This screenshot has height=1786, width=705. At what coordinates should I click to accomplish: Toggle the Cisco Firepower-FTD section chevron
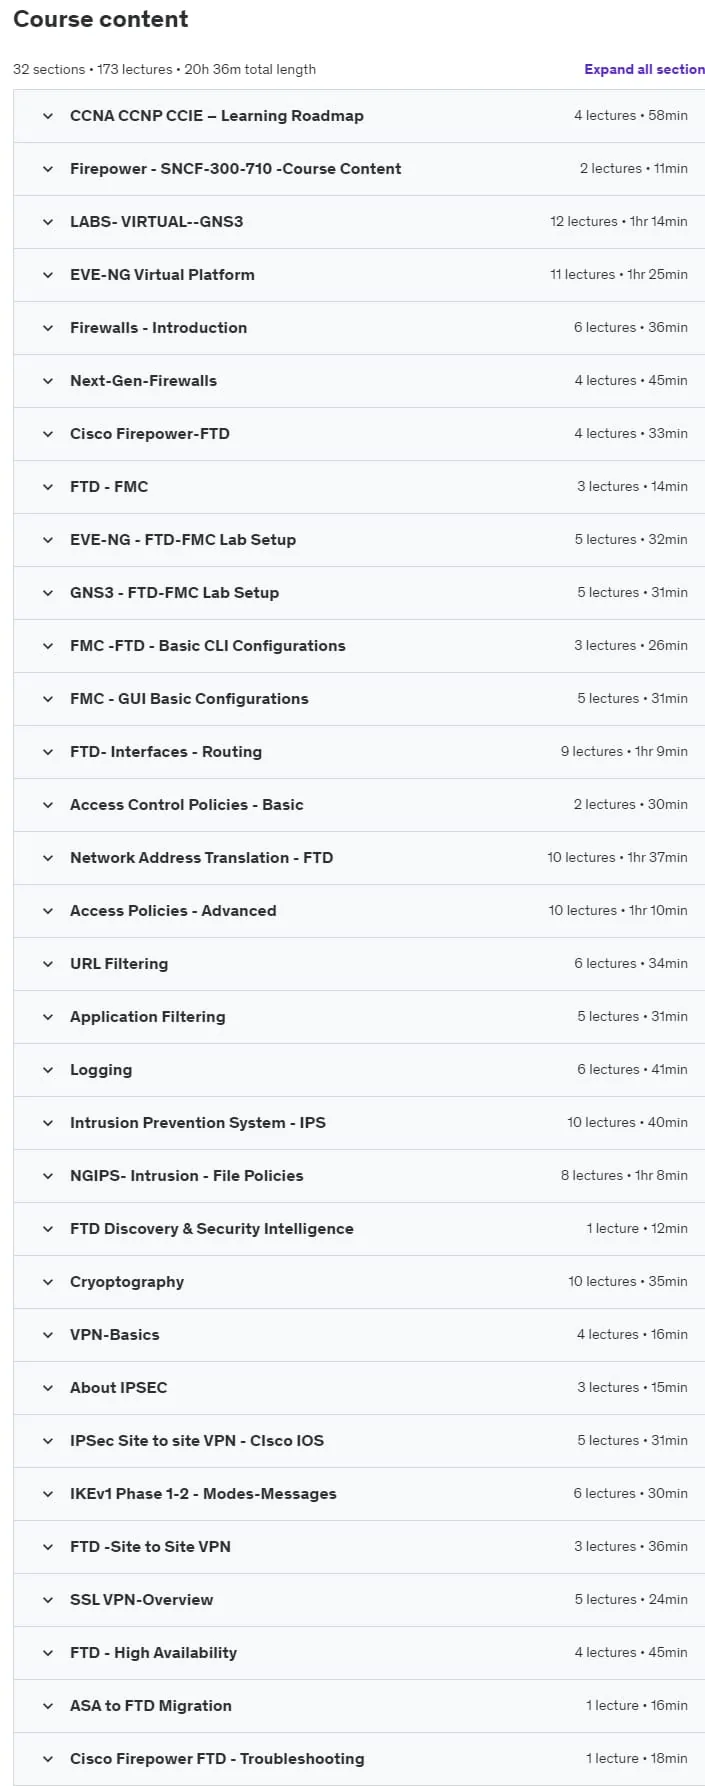(47, 434)
